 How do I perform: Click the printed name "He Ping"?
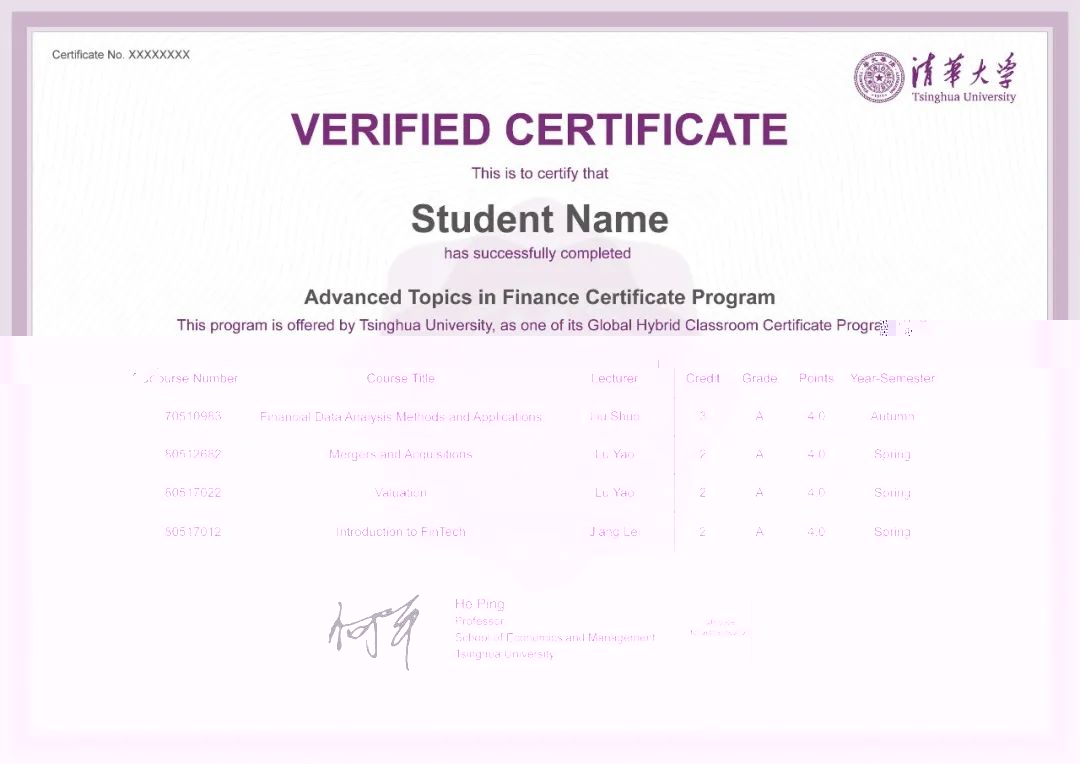coord(479,604)
